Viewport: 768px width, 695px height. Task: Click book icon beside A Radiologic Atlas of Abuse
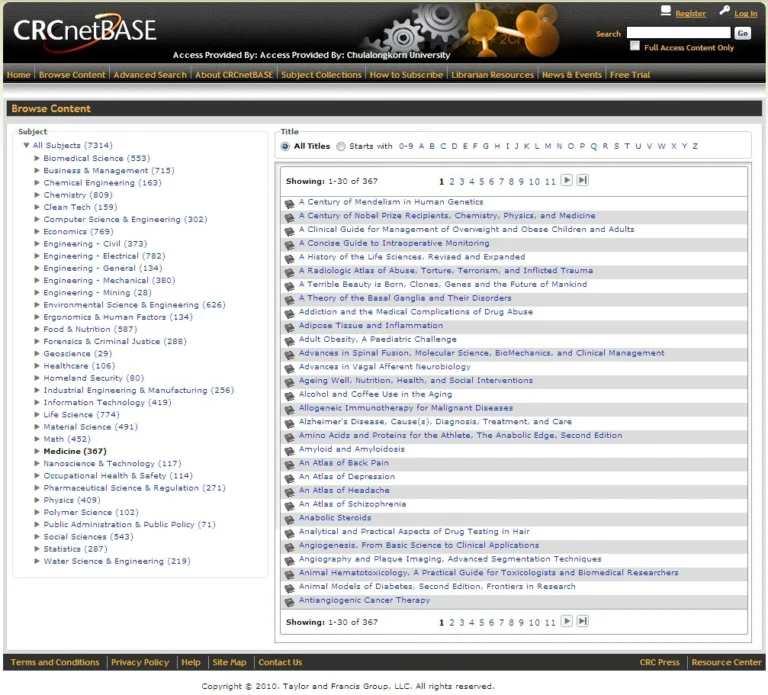pyautogui.click(x=289, y=272)
